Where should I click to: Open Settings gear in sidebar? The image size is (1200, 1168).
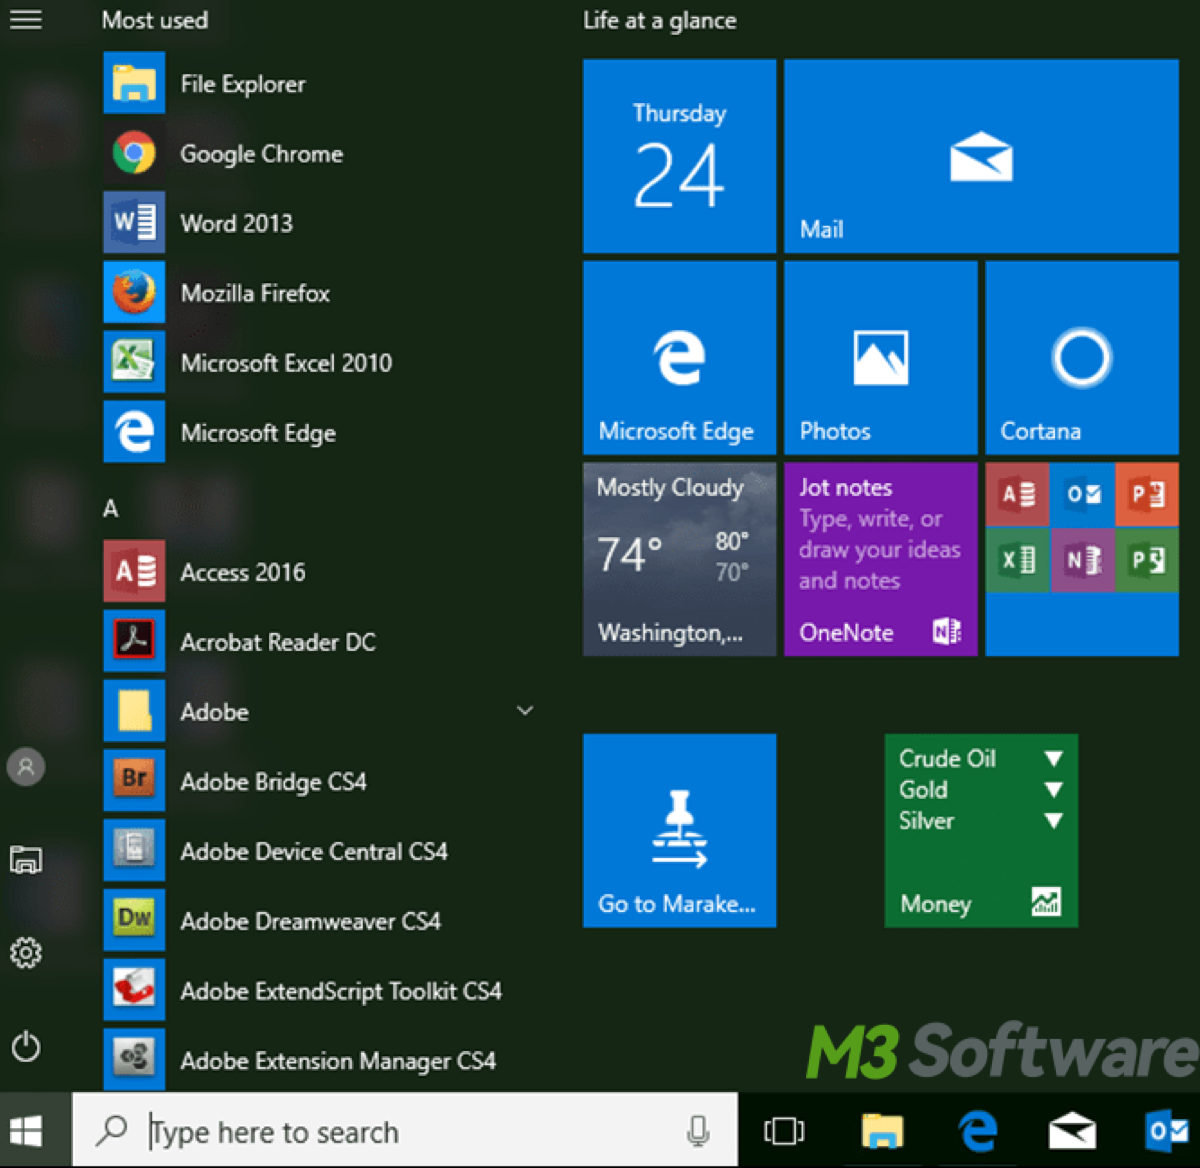coord(26,953)
